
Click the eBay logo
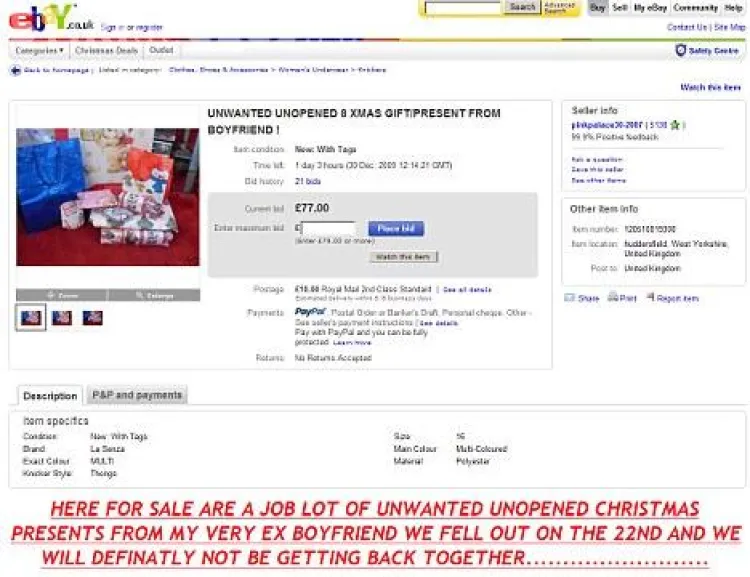click(50, 18)
